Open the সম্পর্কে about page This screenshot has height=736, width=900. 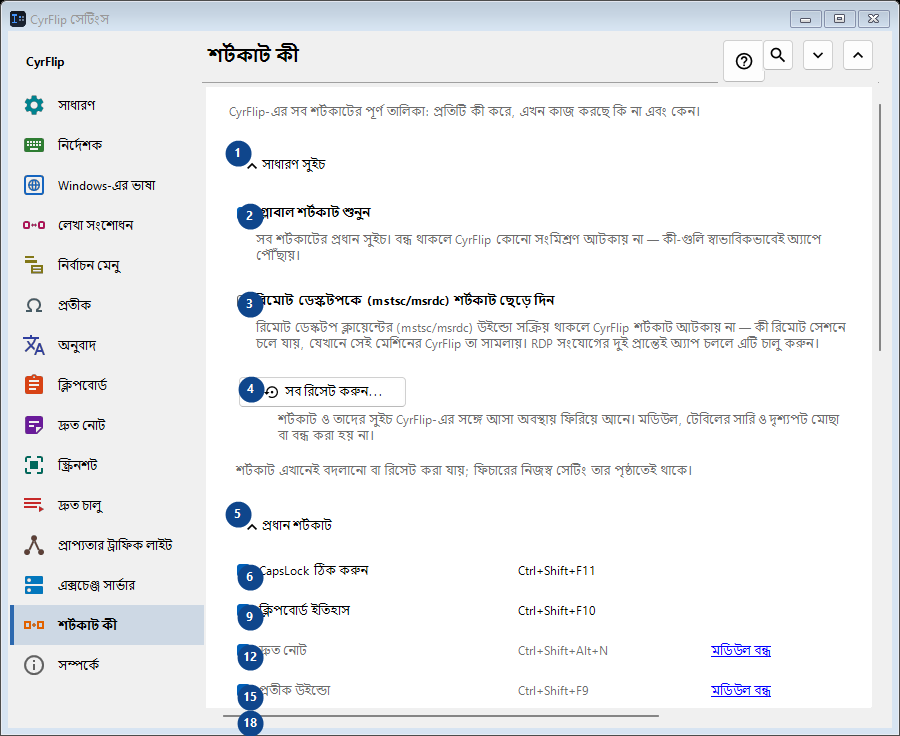tap(107, 665)
